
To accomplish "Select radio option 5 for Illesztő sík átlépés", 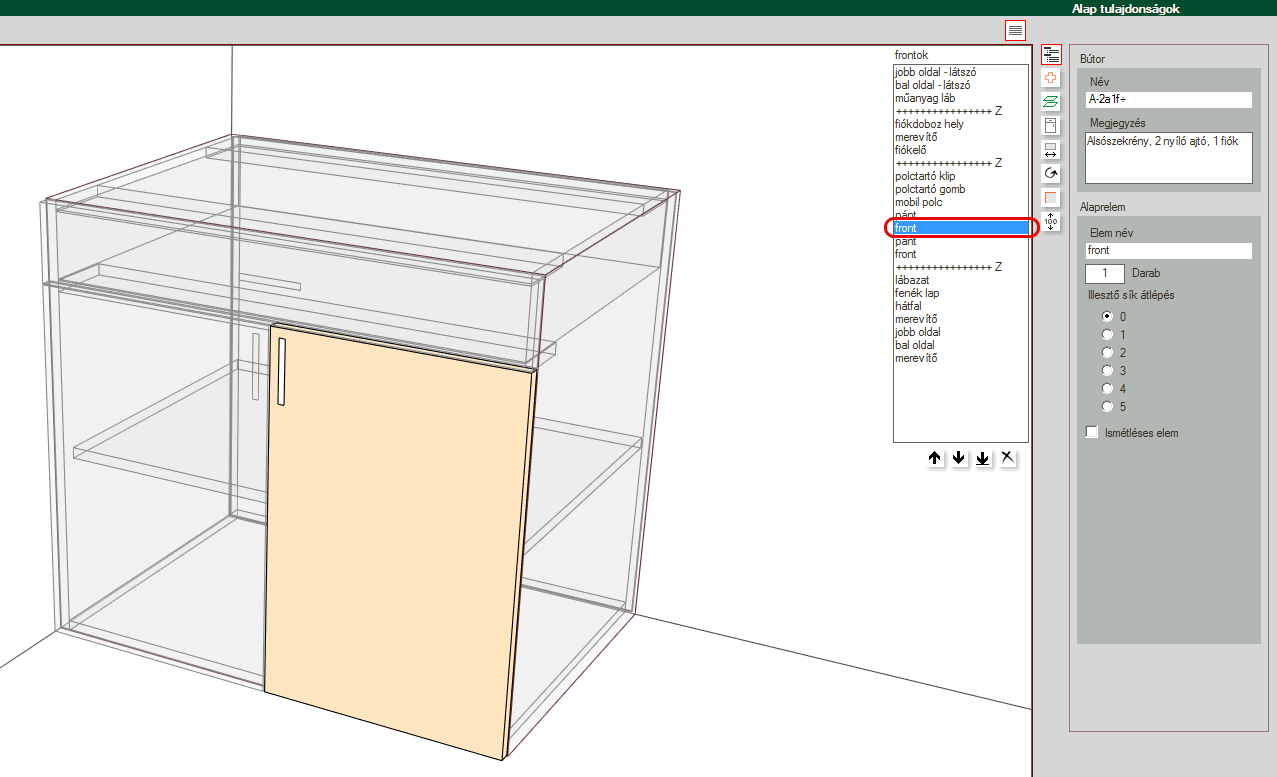I will (1107, 407).
